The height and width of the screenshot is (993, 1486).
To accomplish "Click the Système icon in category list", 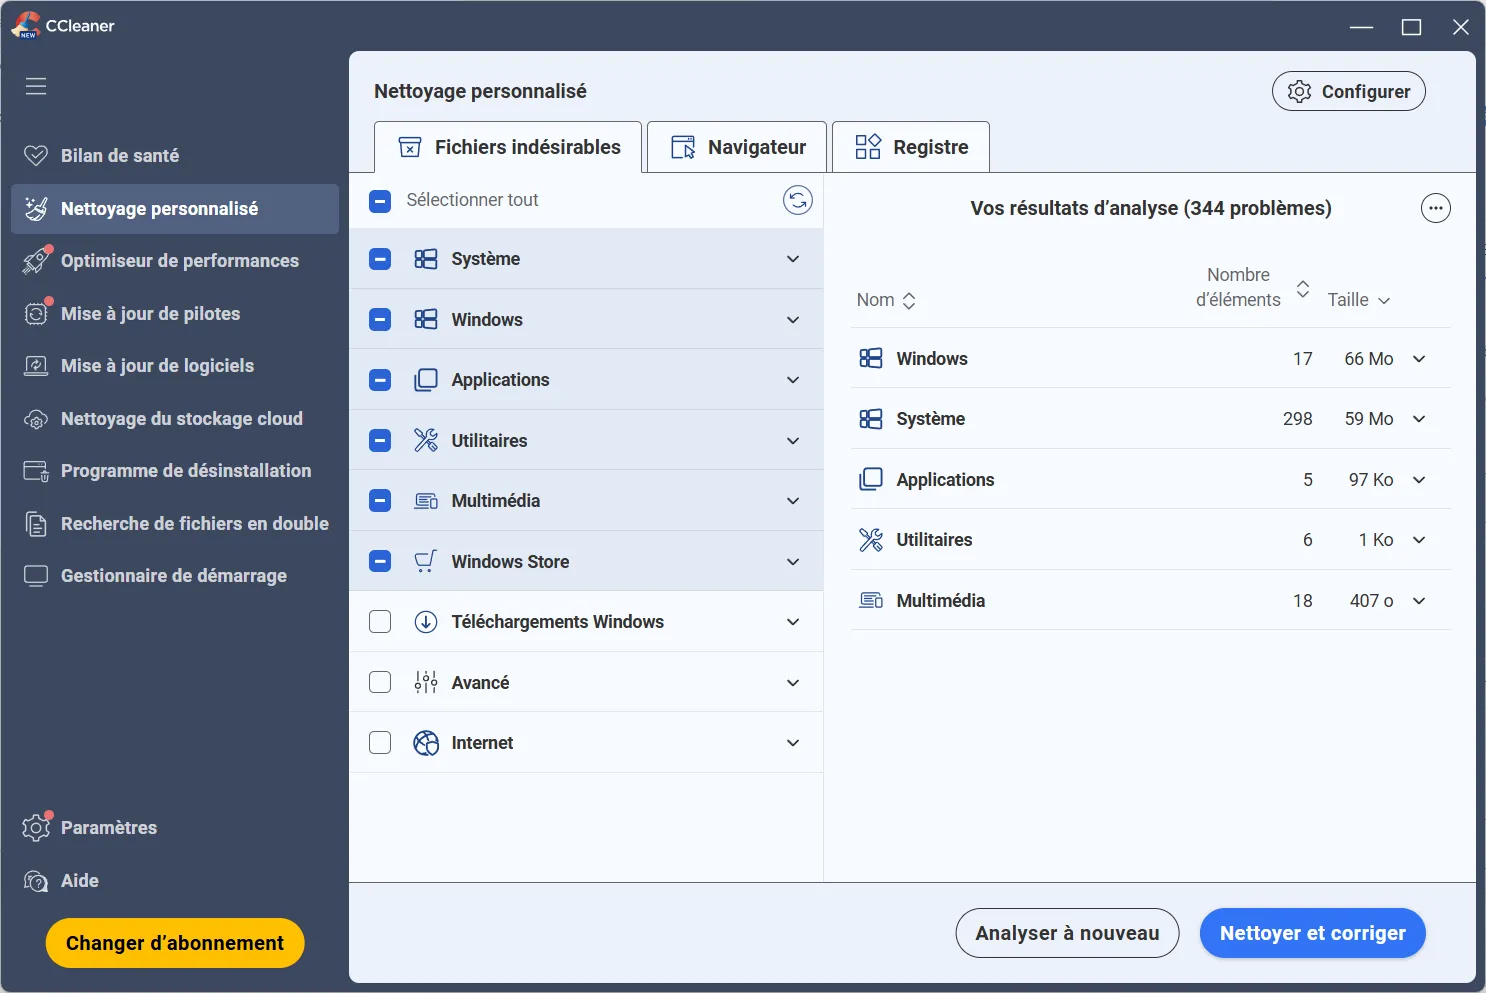I will tap(426, 259).
